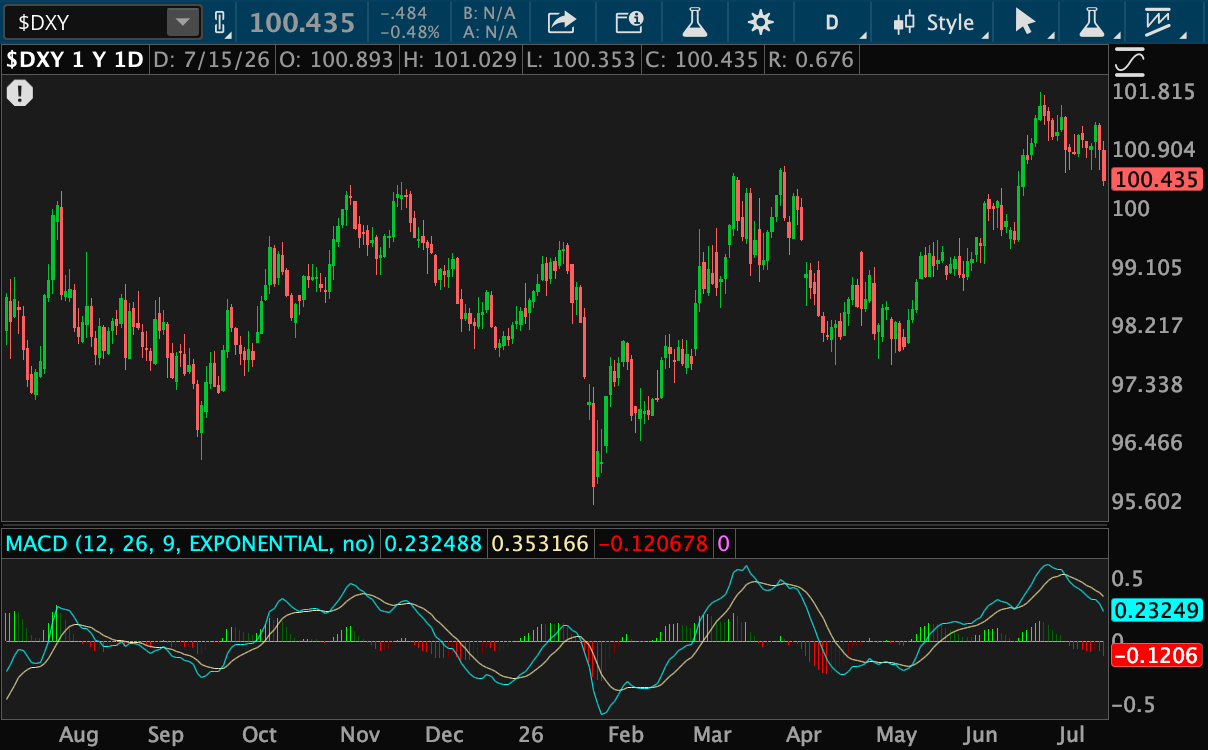The height and width of the screenshot is (750, 1208).
Task: Open the pointer drawing tools menu
Action: [1029, 22]
